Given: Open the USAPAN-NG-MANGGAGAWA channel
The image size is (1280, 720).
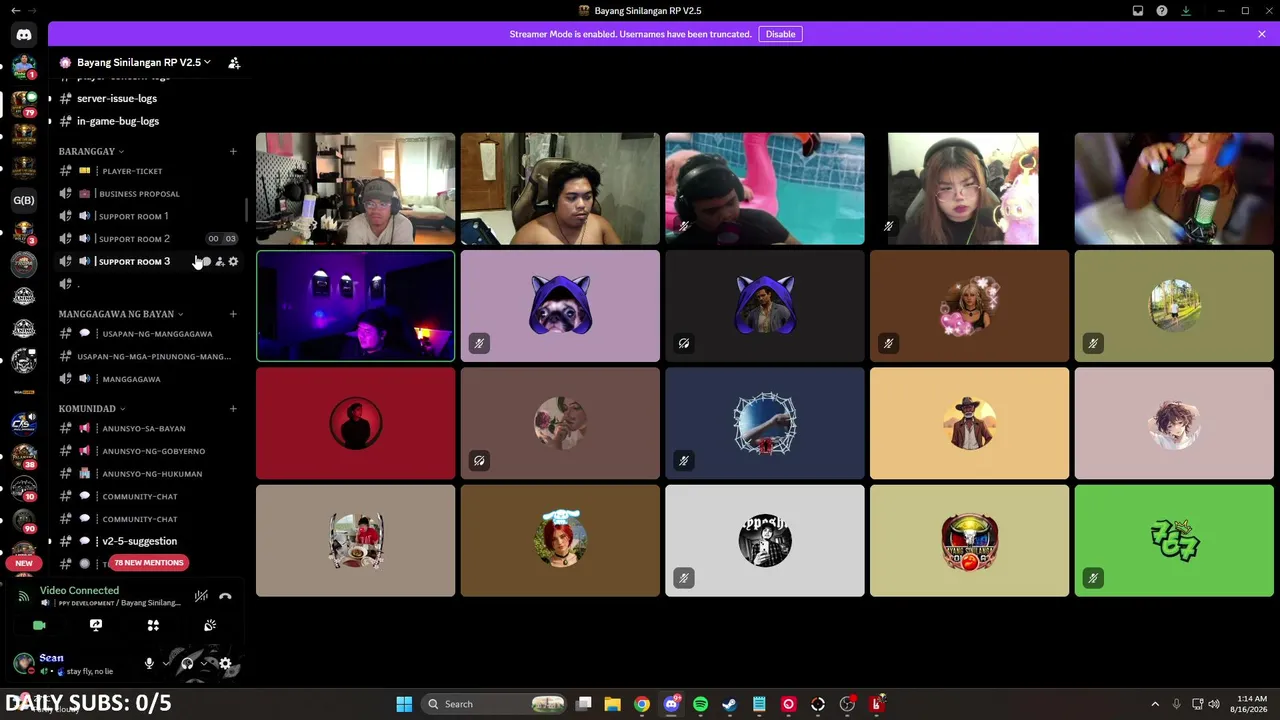Looking at the screenshot, I should pos(148,334).
